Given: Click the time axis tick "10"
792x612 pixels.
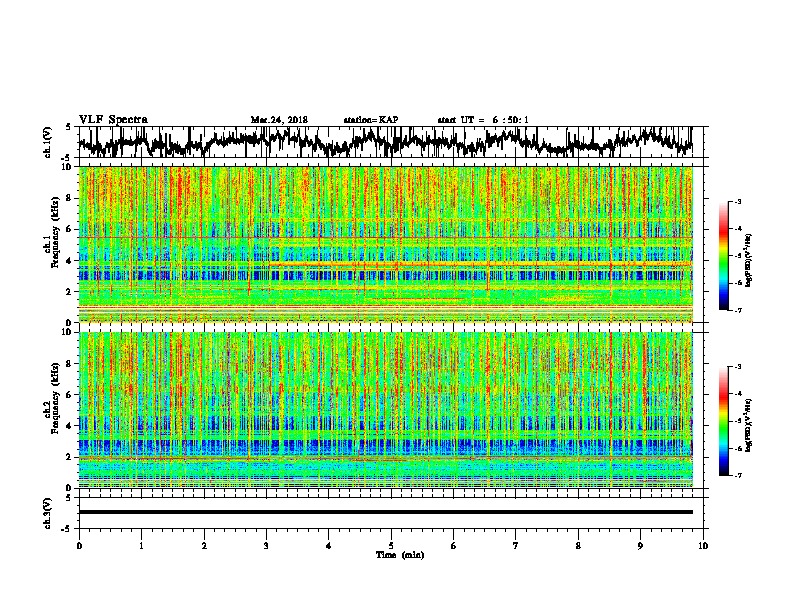Looking at the screenshot, I should click(703, 546).
